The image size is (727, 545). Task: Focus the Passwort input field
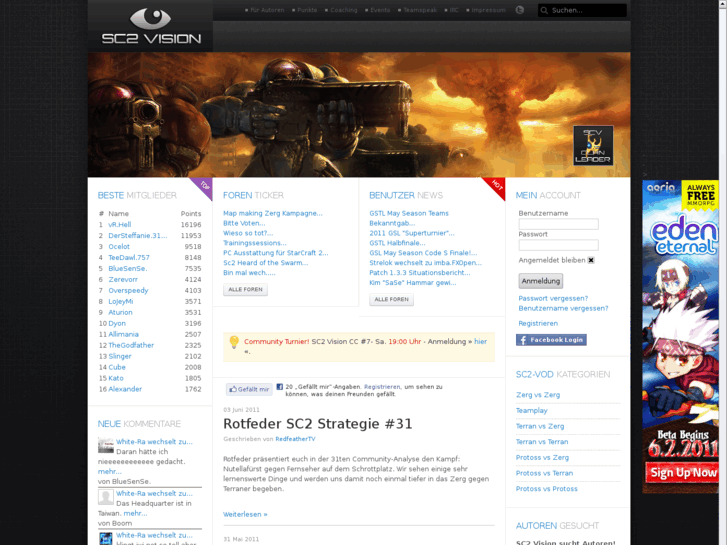coord(558,245)
